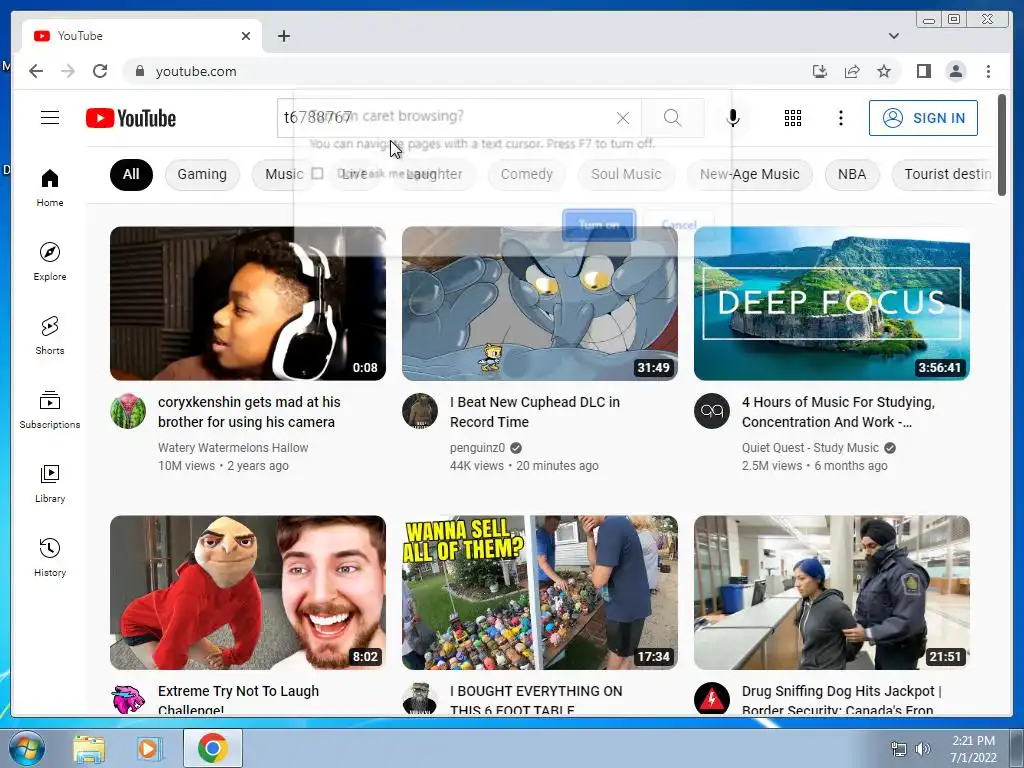This screenshot has height=768, width=1024.
Task: Toggle Chrome side panel
Action: click(923, 71)
